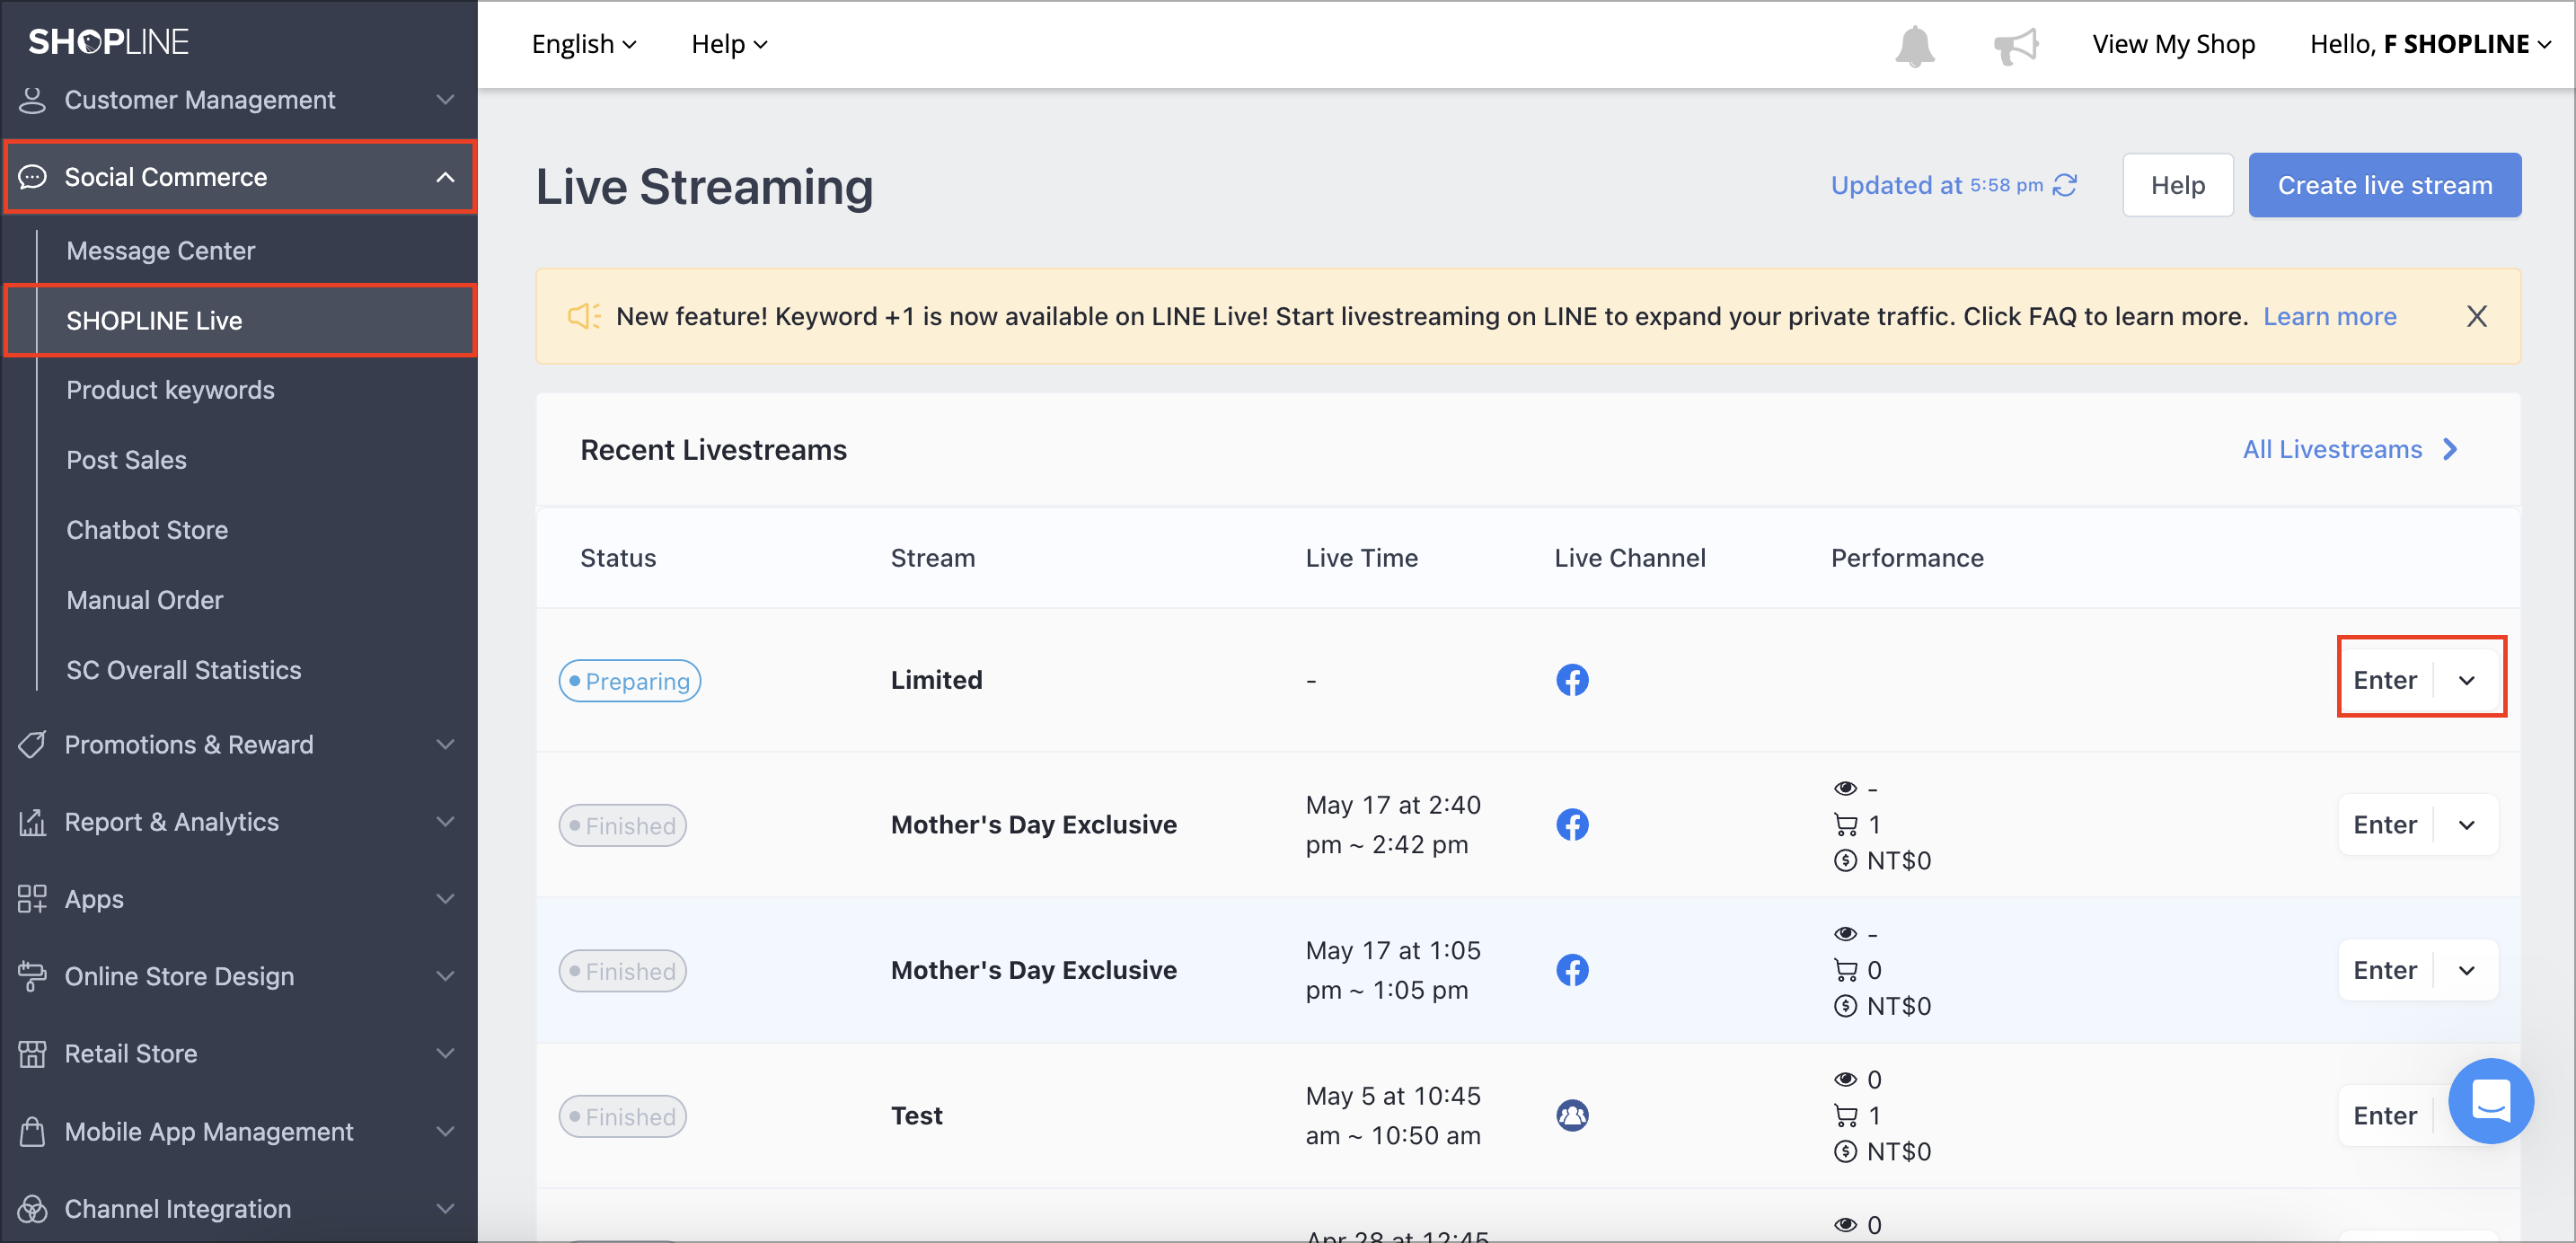Viewport: 2576px width, 1243px height.
Task: Click Enter for May 17 1:05 Mother's Day stream
Action: 2384,970
